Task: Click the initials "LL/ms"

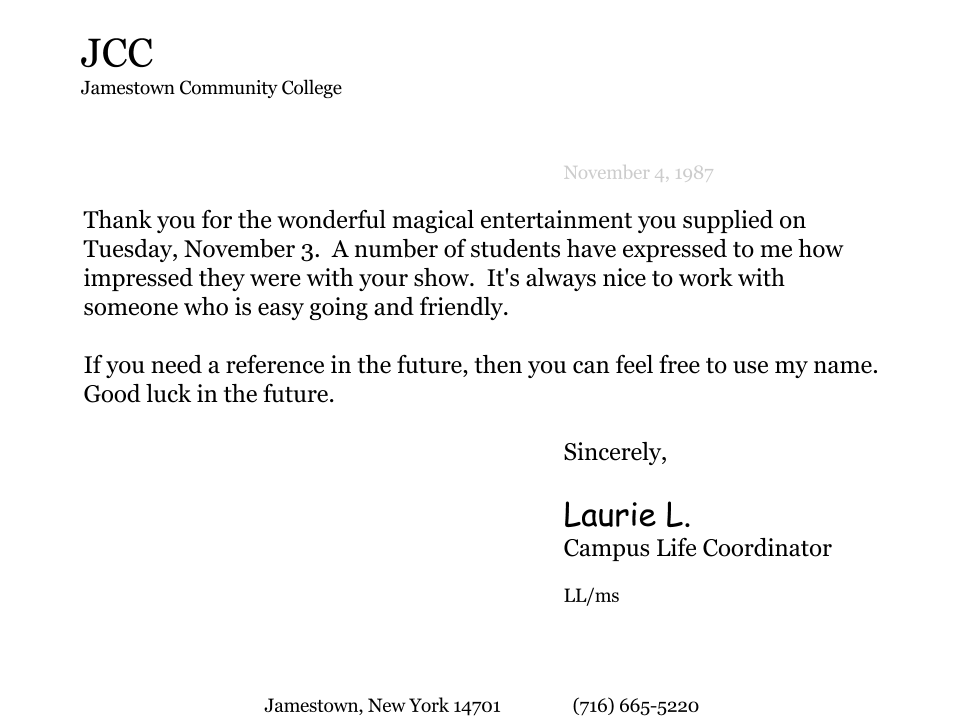Action: [591, 596]
